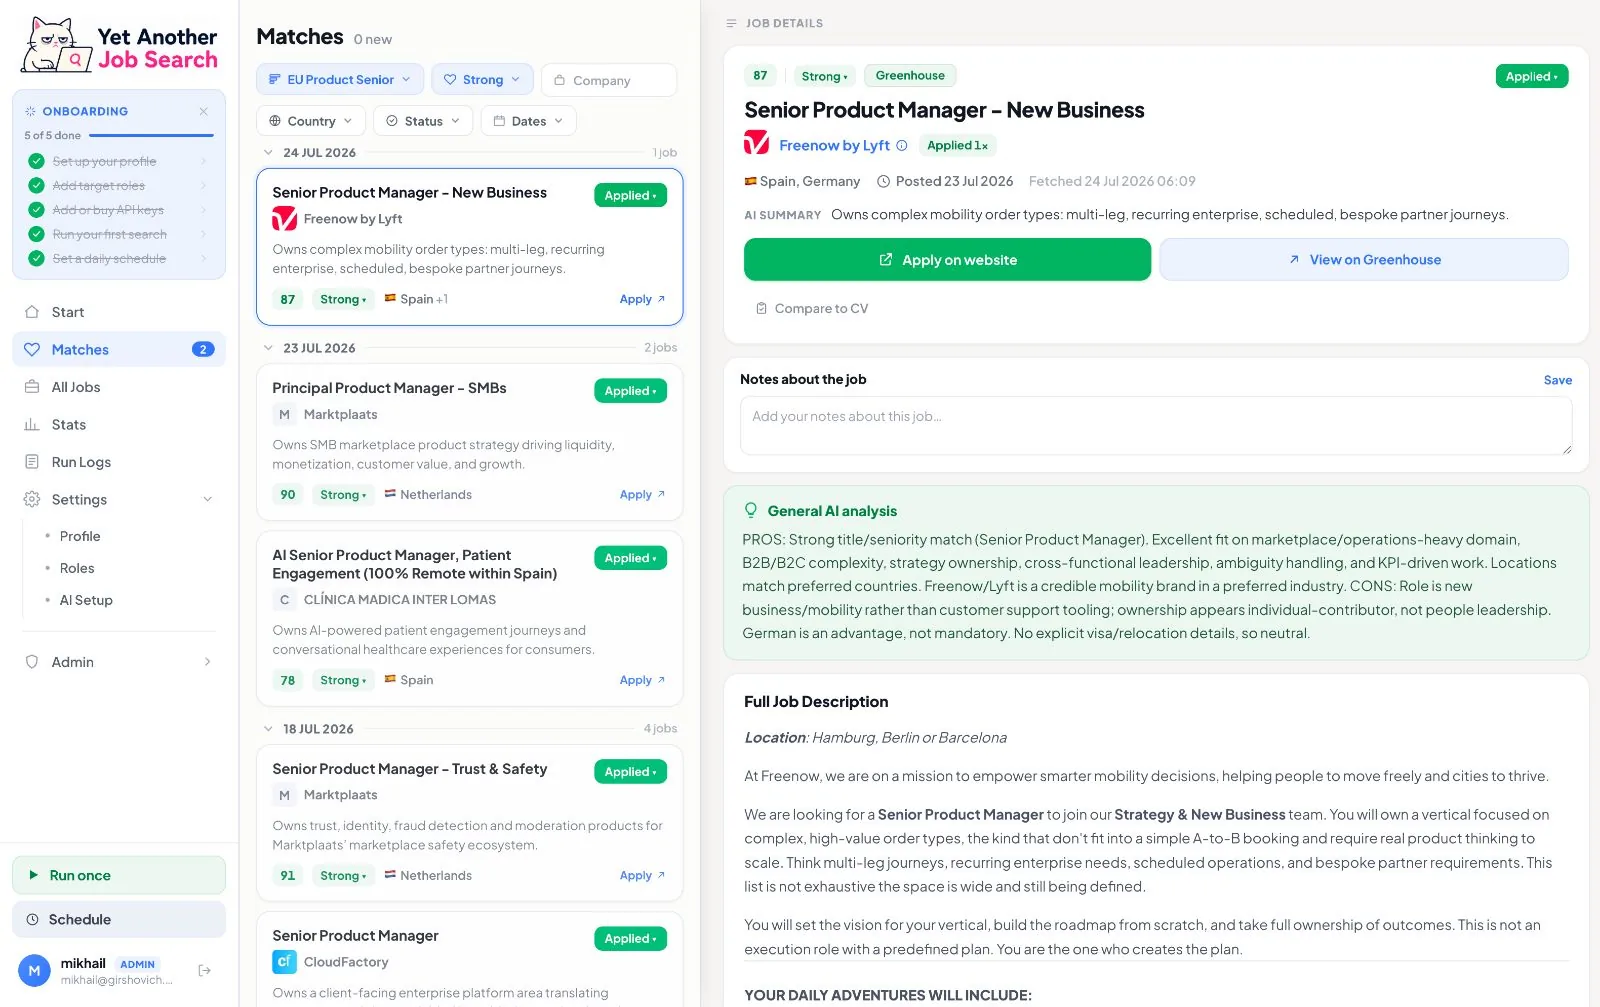Click the cat logo in the header

click(57, 45)
